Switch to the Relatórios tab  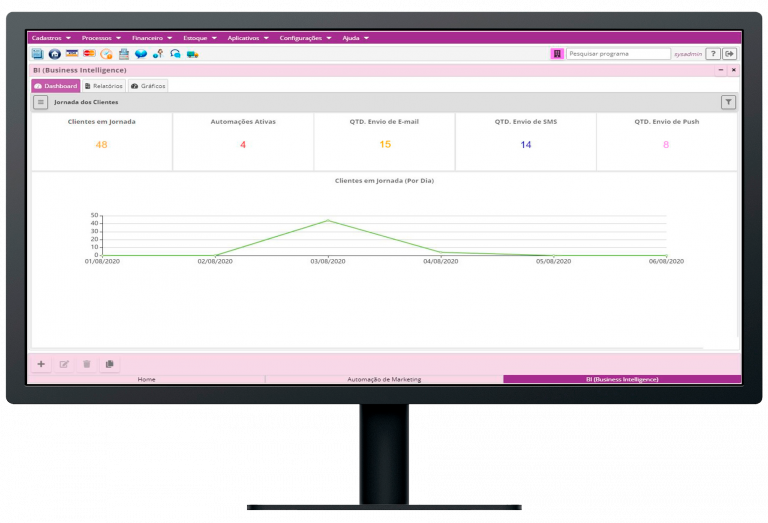[104, 86]
